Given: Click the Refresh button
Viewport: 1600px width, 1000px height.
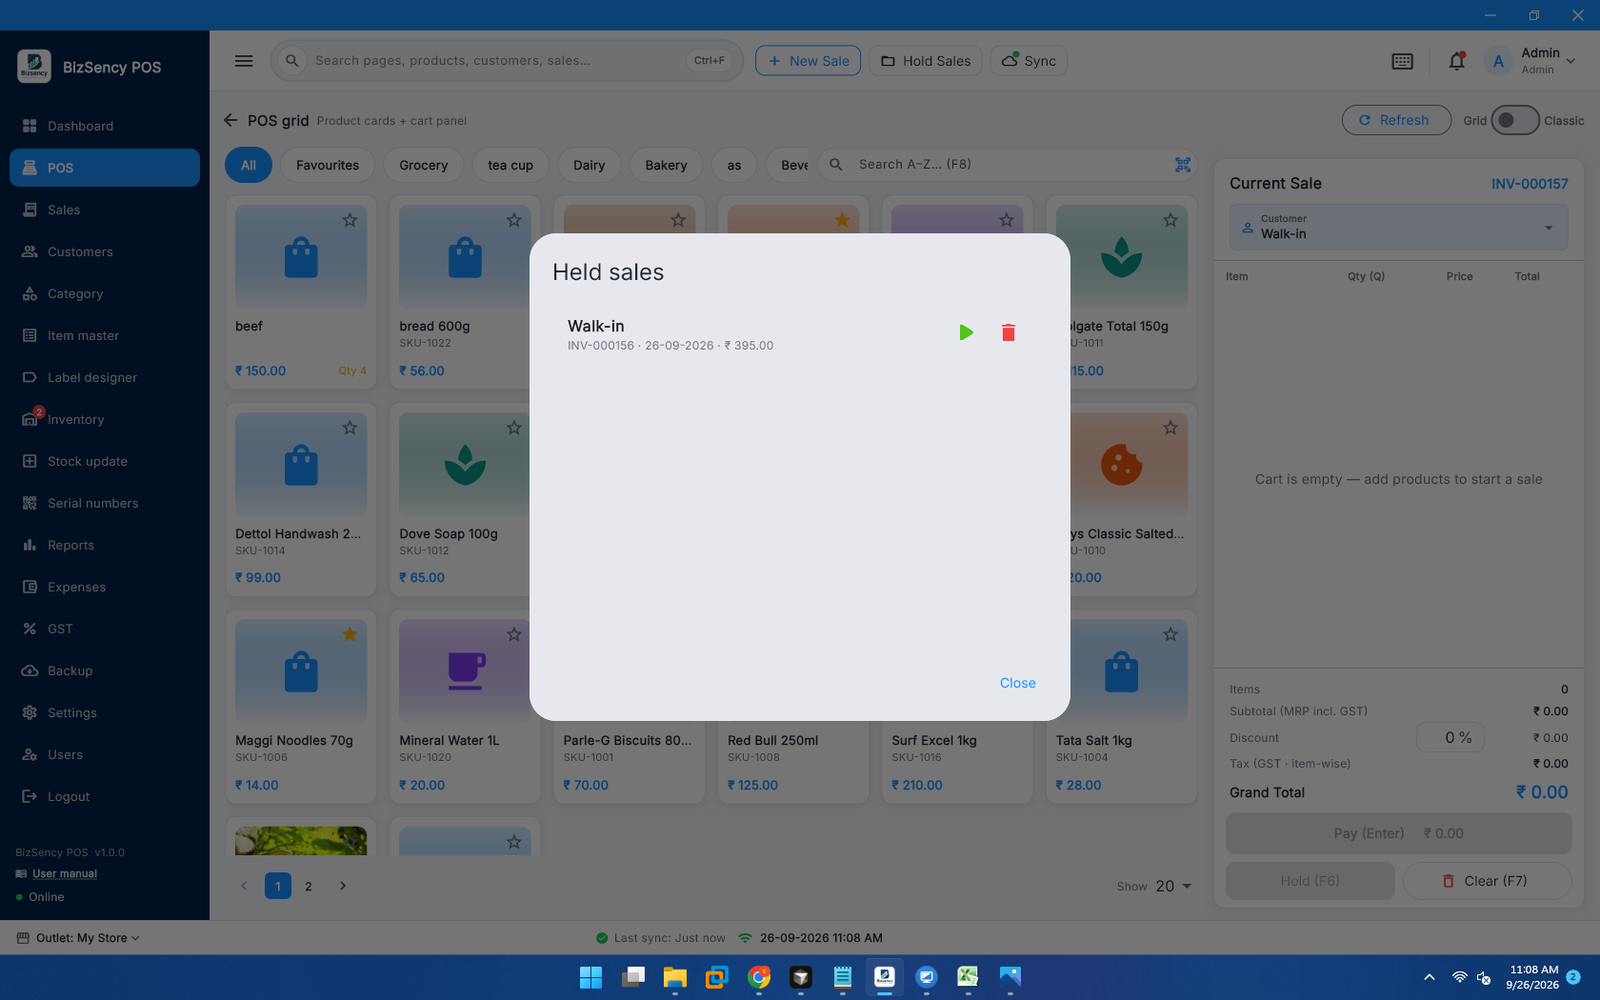Looking at the screenshot, I should [x=1396, y=120].
